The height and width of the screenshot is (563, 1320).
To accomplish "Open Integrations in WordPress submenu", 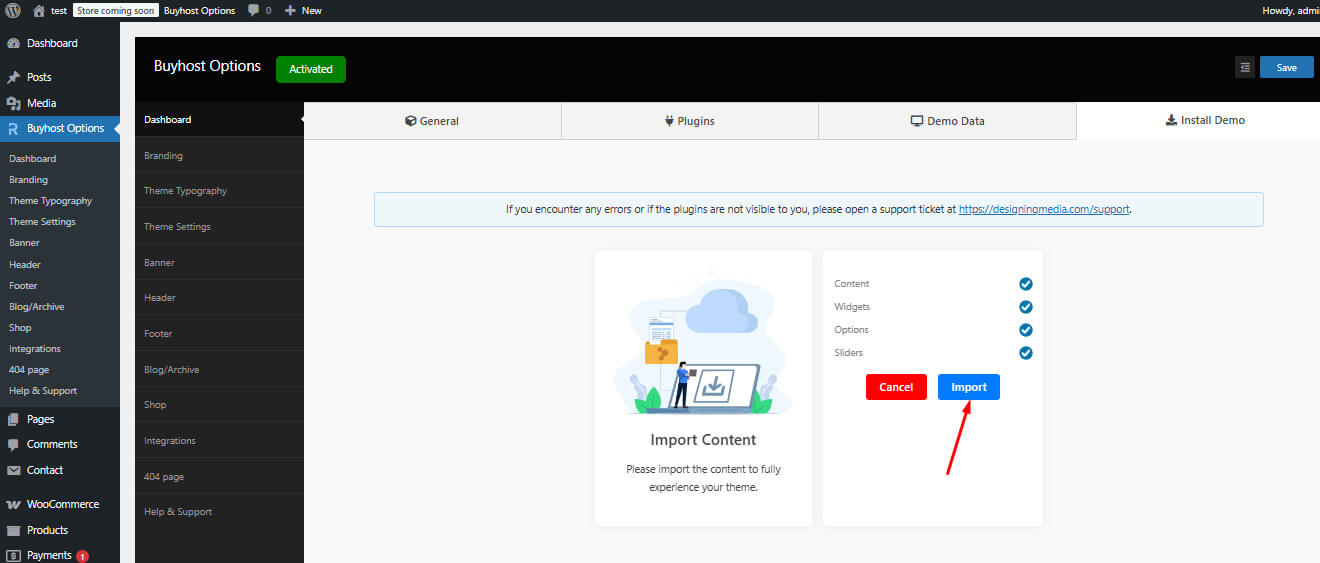I will click(x=35, y=349).
